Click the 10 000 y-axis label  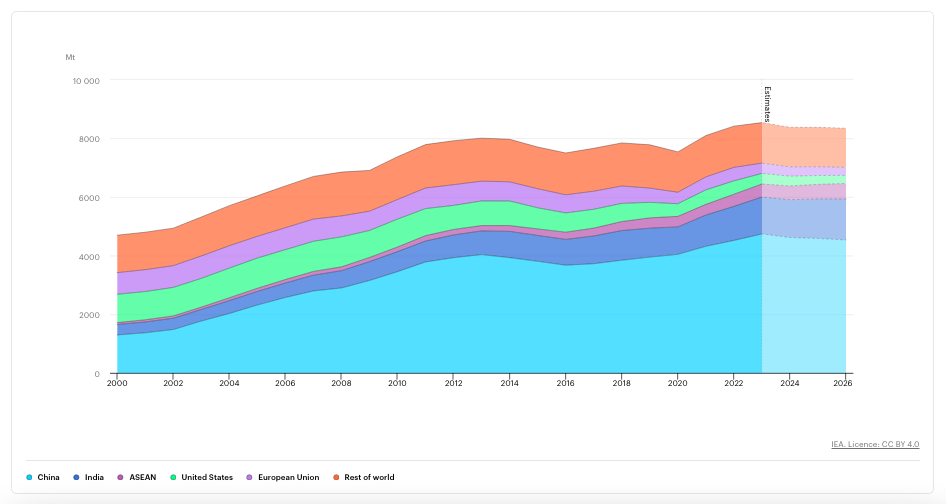(x=86, y=81)
